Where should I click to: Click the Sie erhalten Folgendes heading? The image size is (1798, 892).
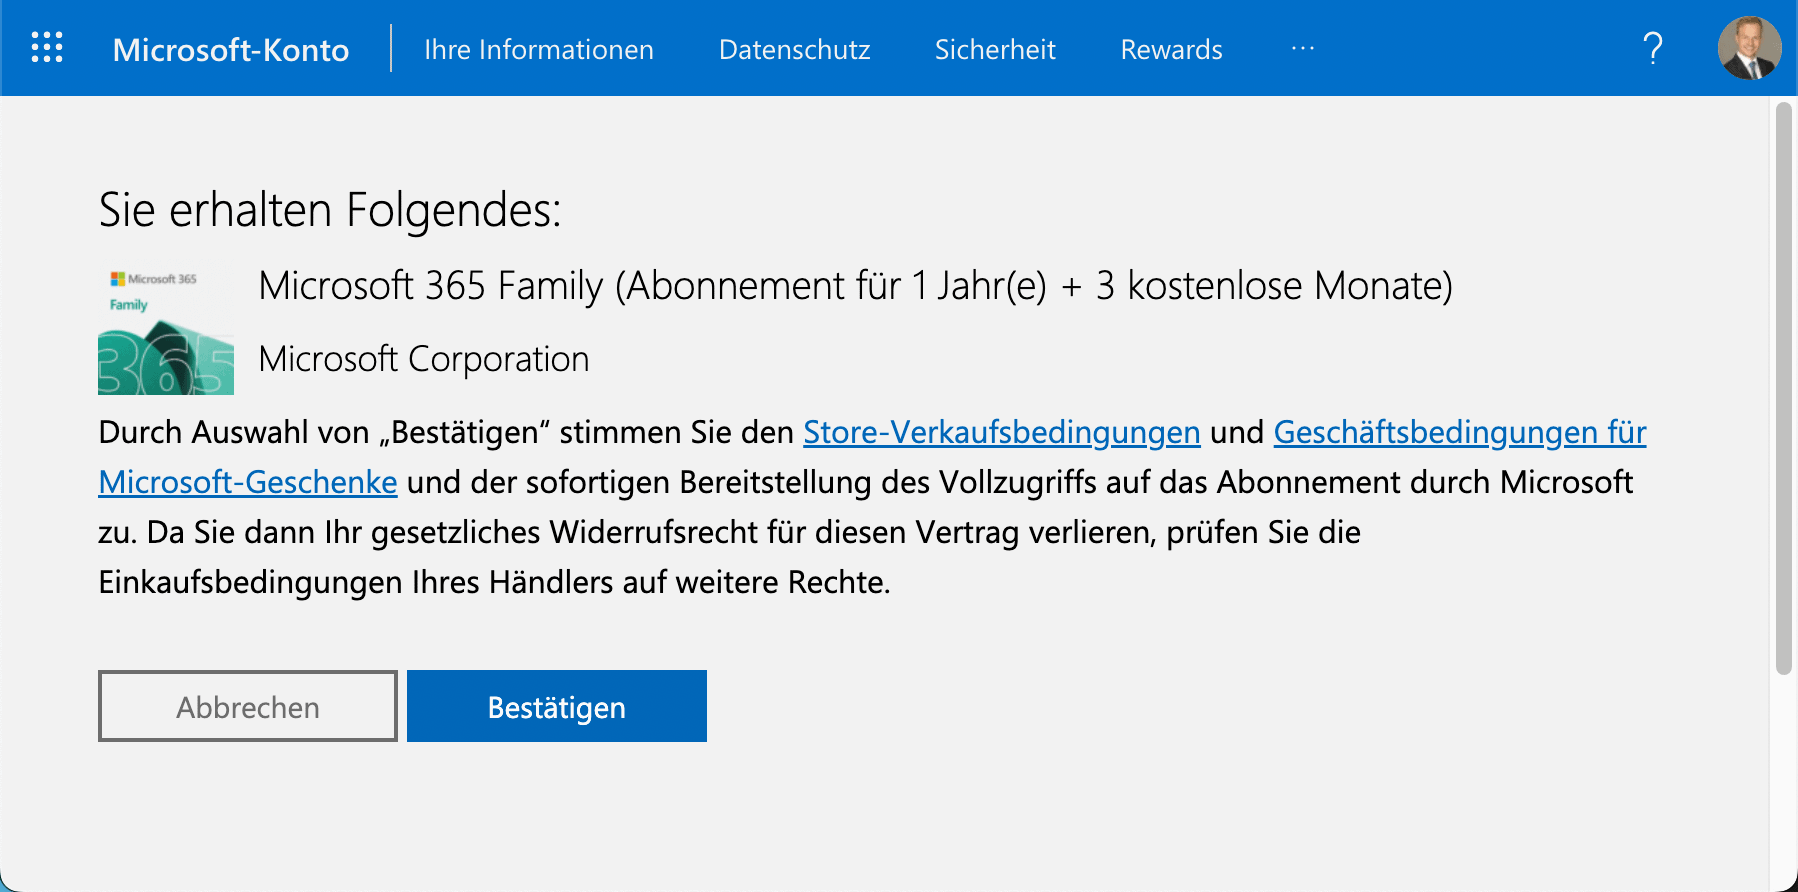click(330, 210)
